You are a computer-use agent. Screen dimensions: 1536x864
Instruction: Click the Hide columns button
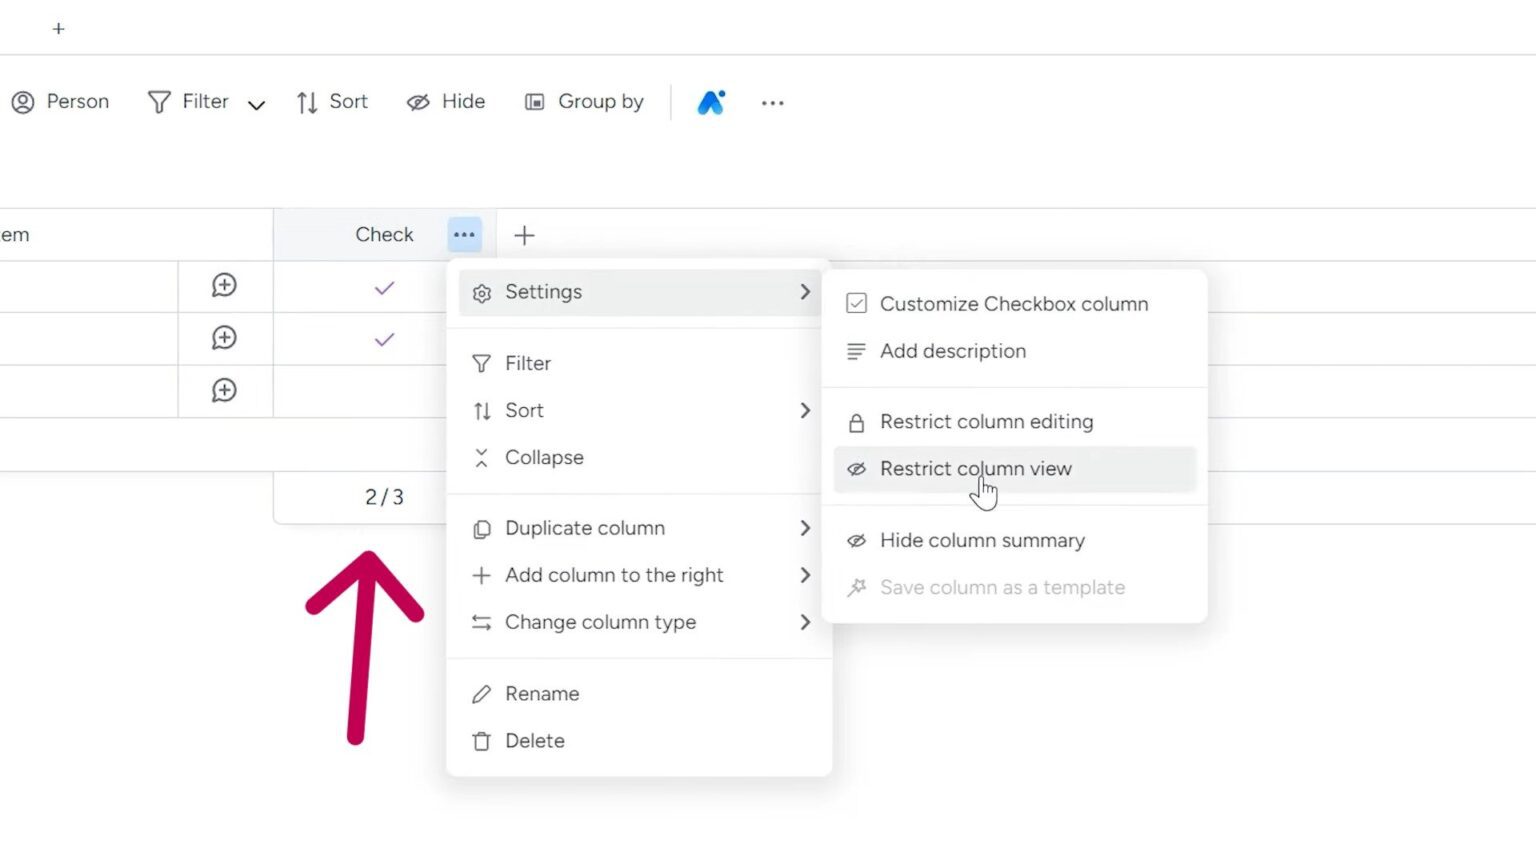(446, 102)
